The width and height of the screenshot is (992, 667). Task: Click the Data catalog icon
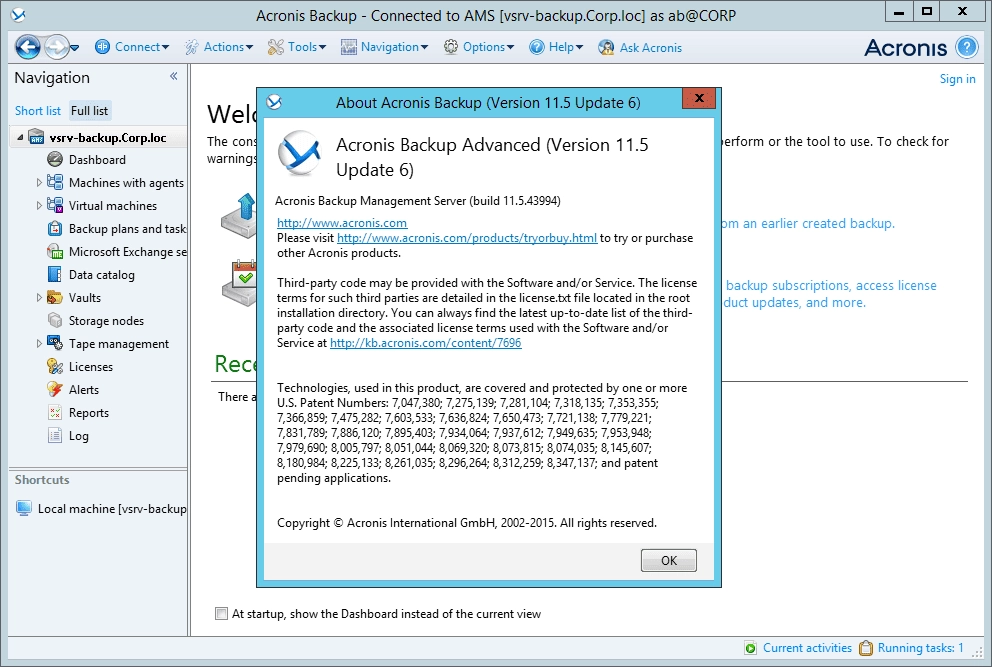(x=55, y=275)
